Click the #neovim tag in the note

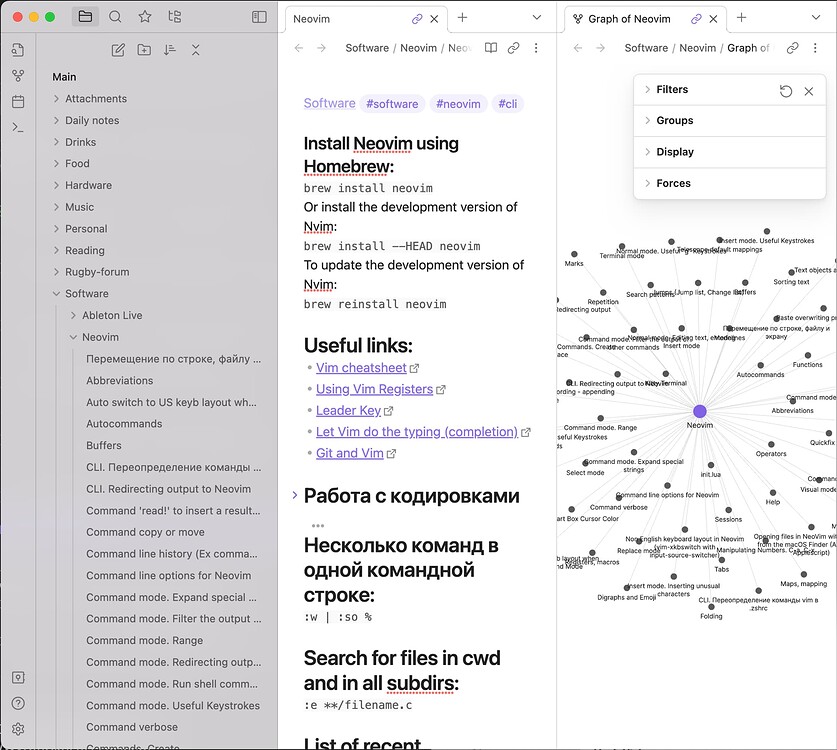[x=458, y=103]
